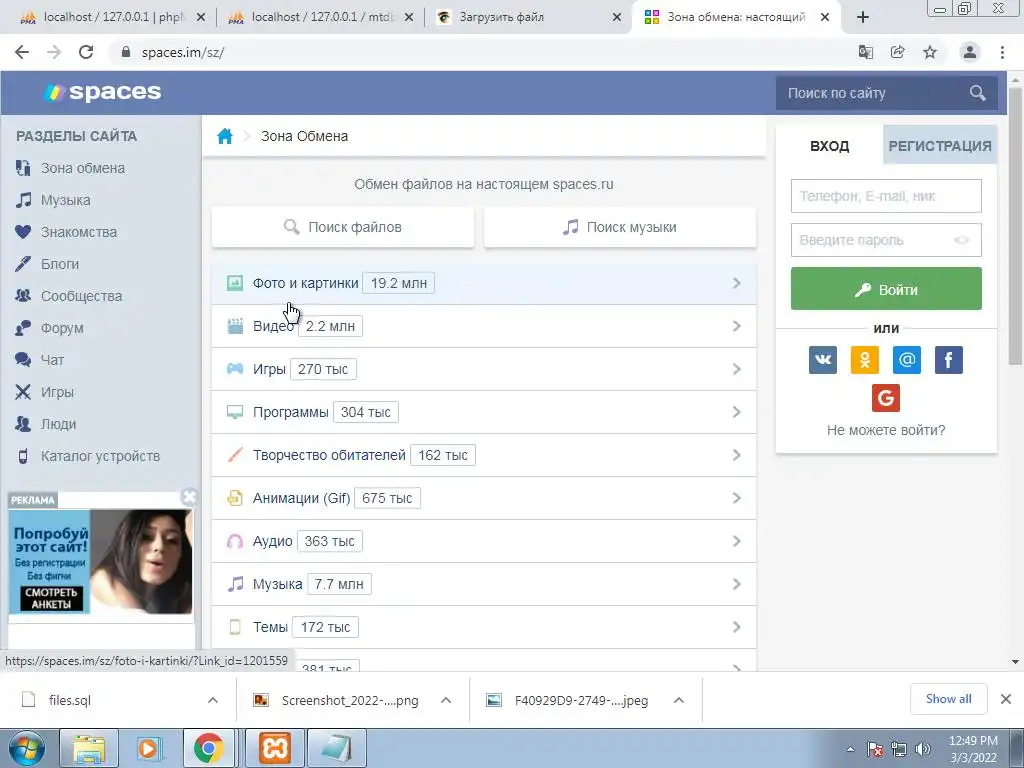Image resolution: width=1024 pixels, height=768 pixels.
Task: Open Windows Explorer from the taskbar
Action: (x=89, y=748)
